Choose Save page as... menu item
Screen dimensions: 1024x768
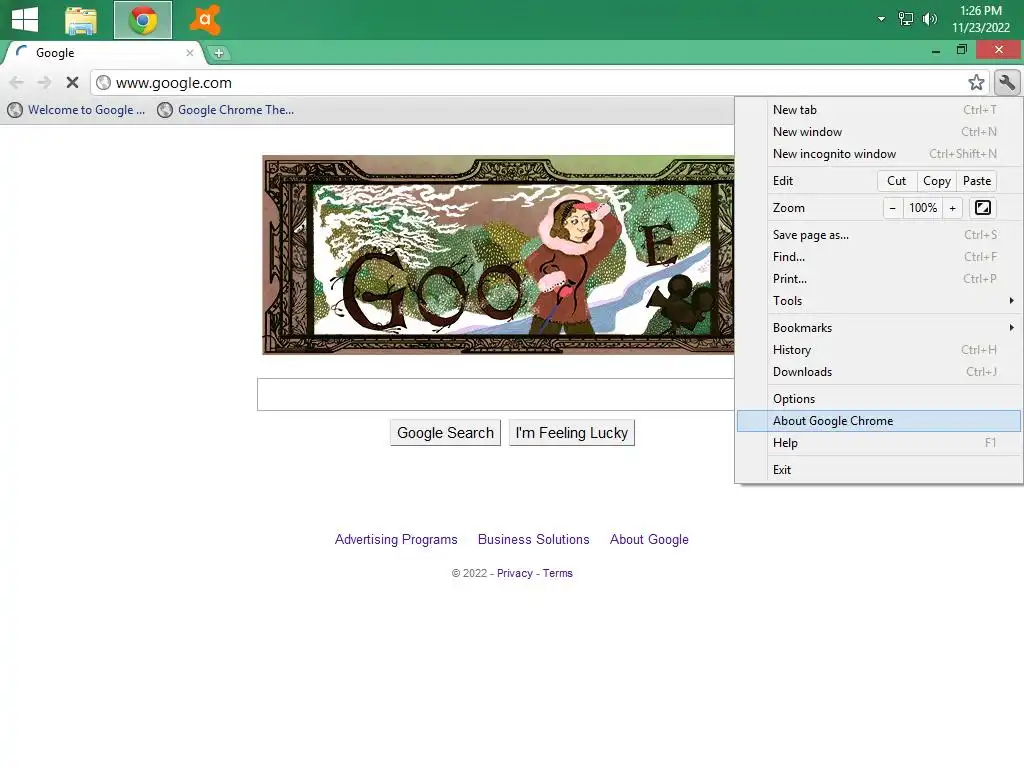pos(879,235)
